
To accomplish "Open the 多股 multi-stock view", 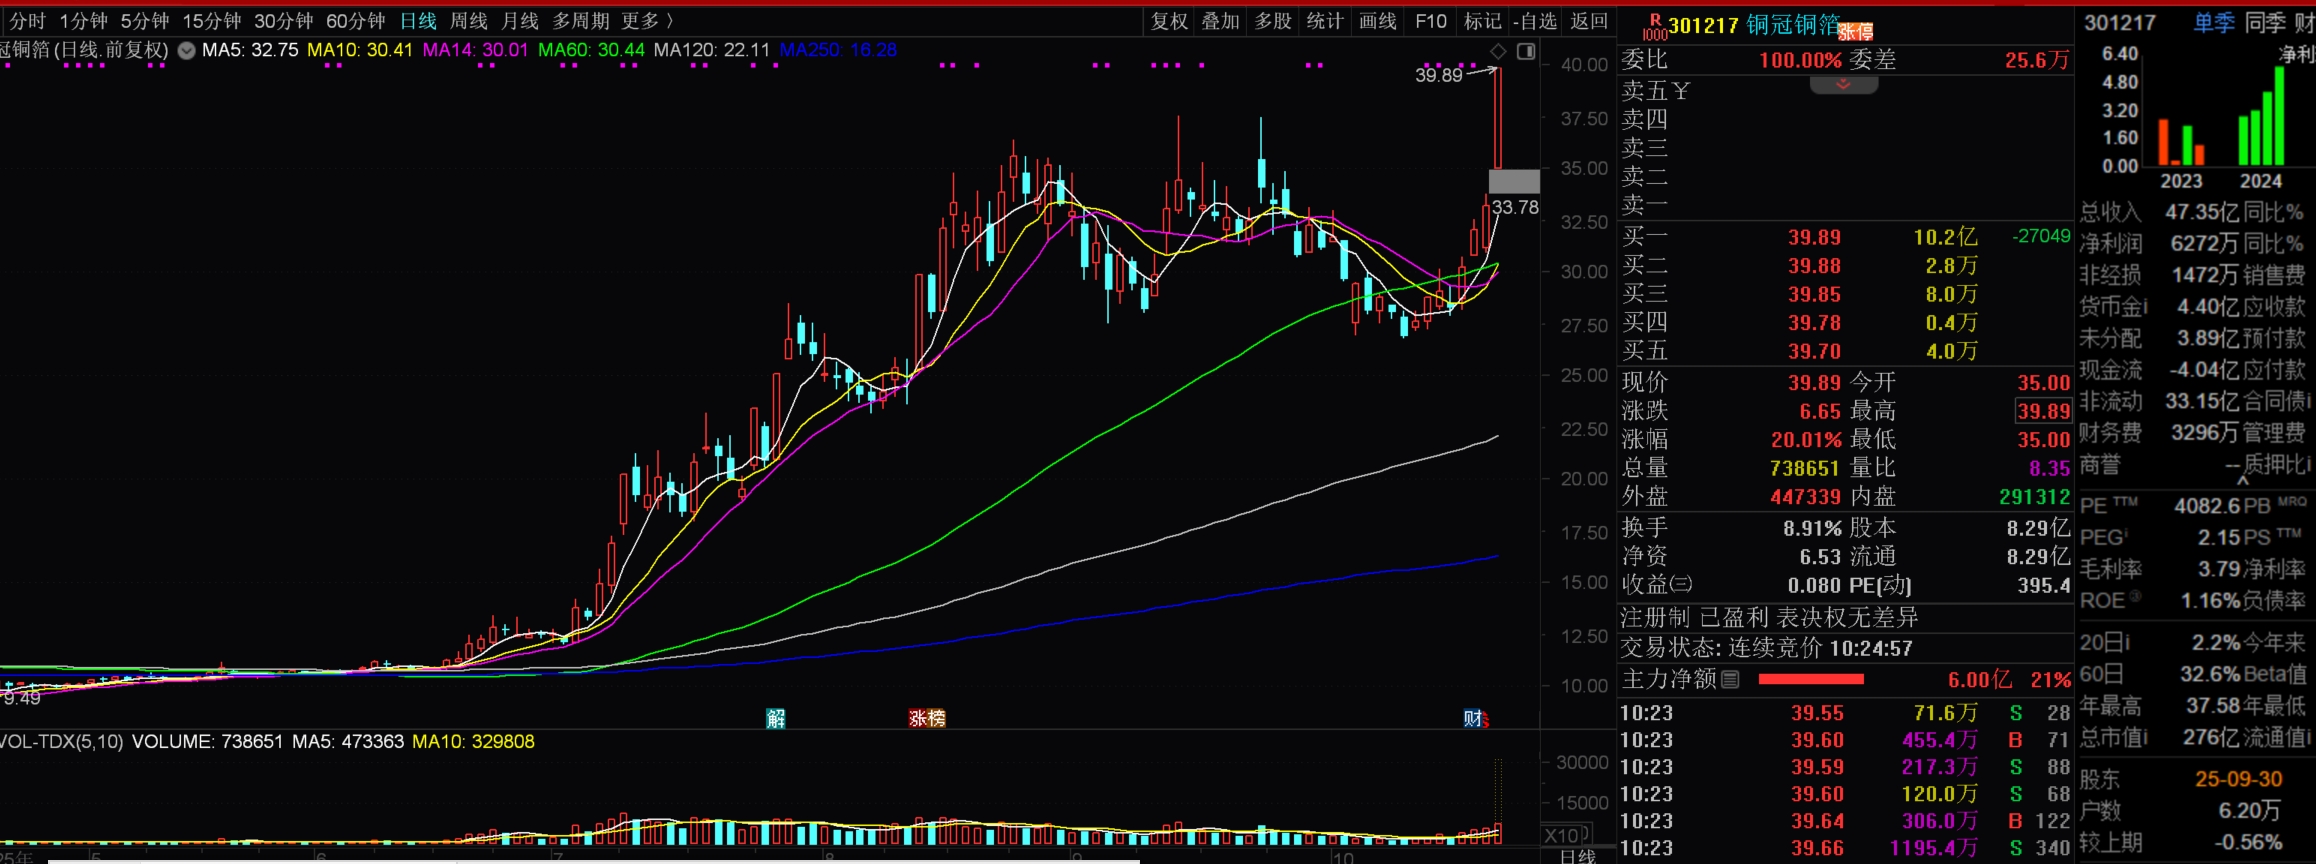I will 1273,21.
